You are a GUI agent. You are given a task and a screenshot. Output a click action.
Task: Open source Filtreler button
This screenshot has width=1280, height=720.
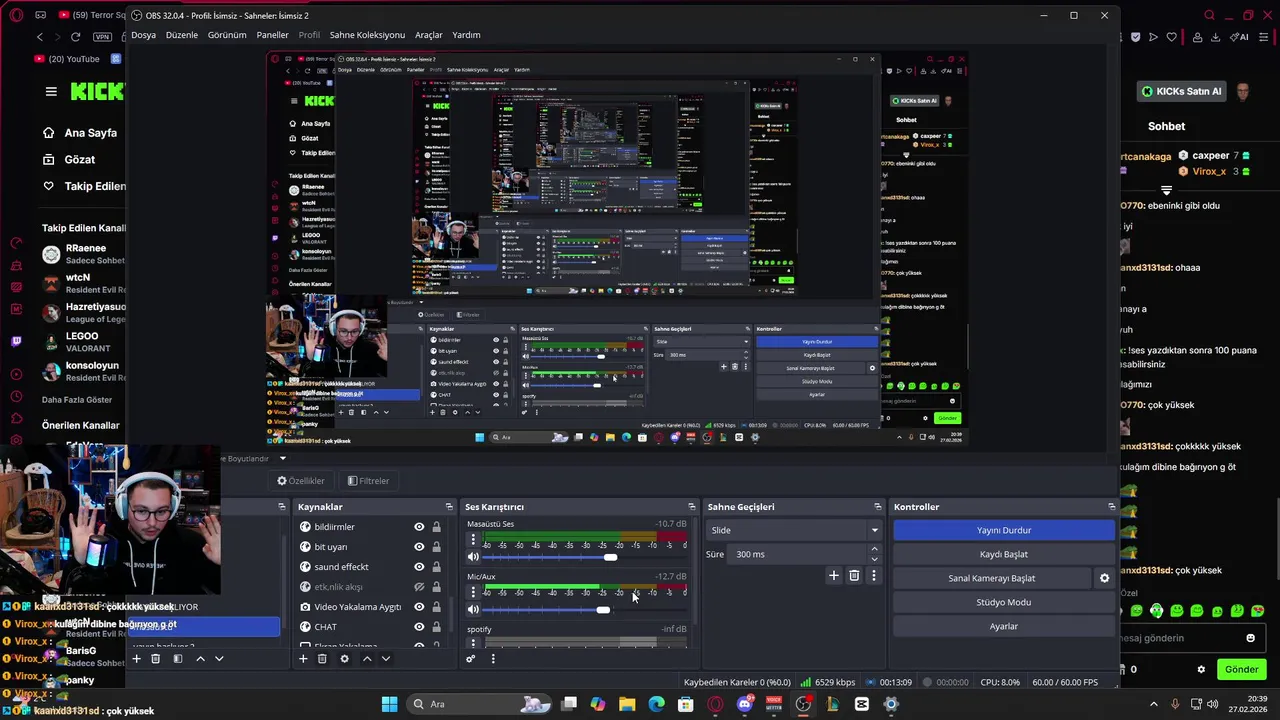pyautogui.click(x=368, y=481)
